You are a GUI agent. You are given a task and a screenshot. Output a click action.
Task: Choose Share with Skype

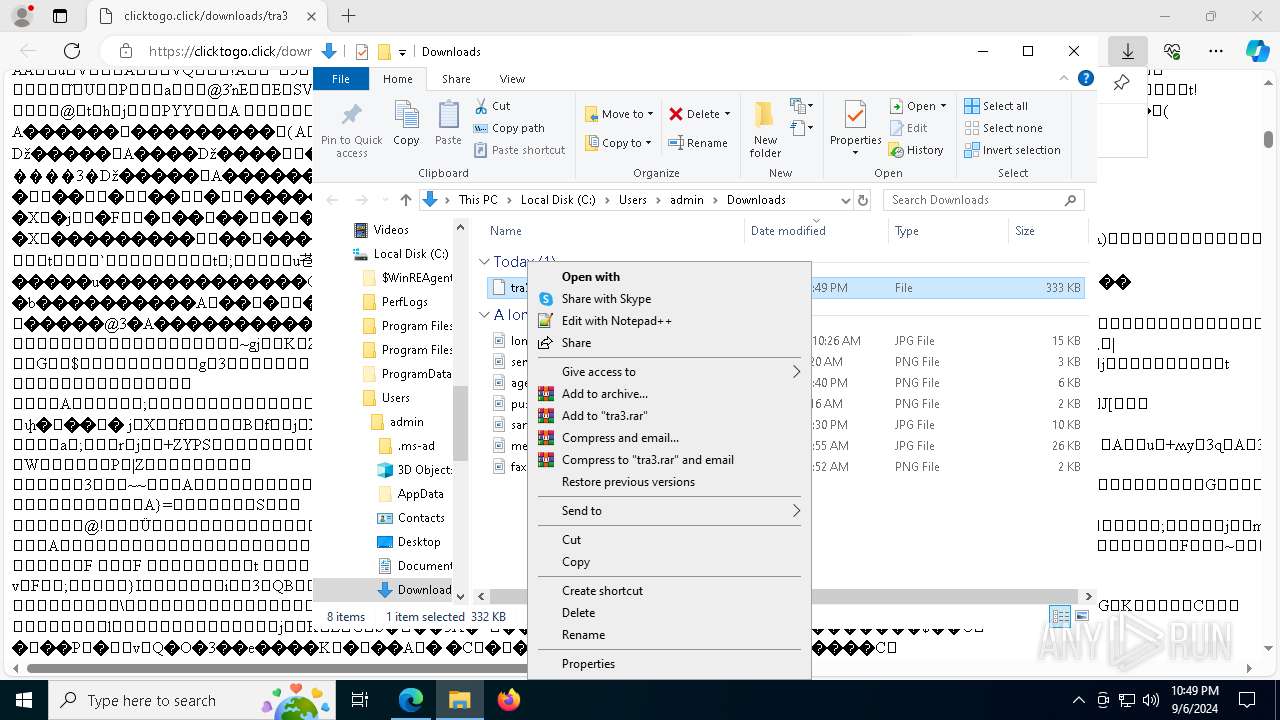click(669, 299)
